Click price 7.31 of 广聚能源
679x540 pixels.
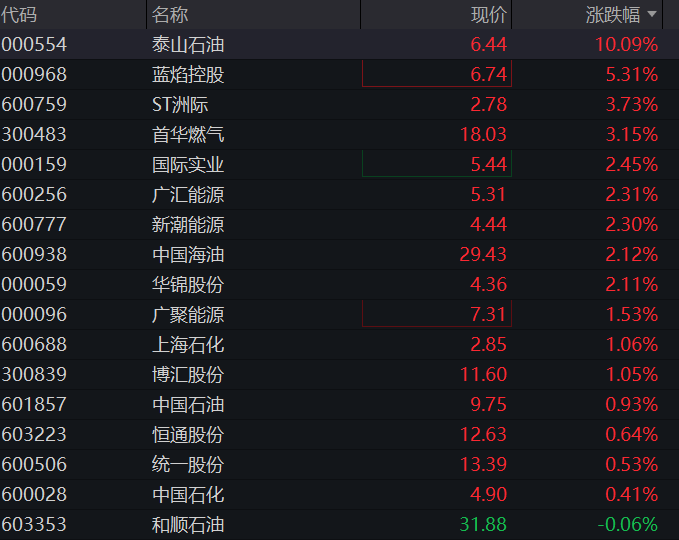[488, 314]
